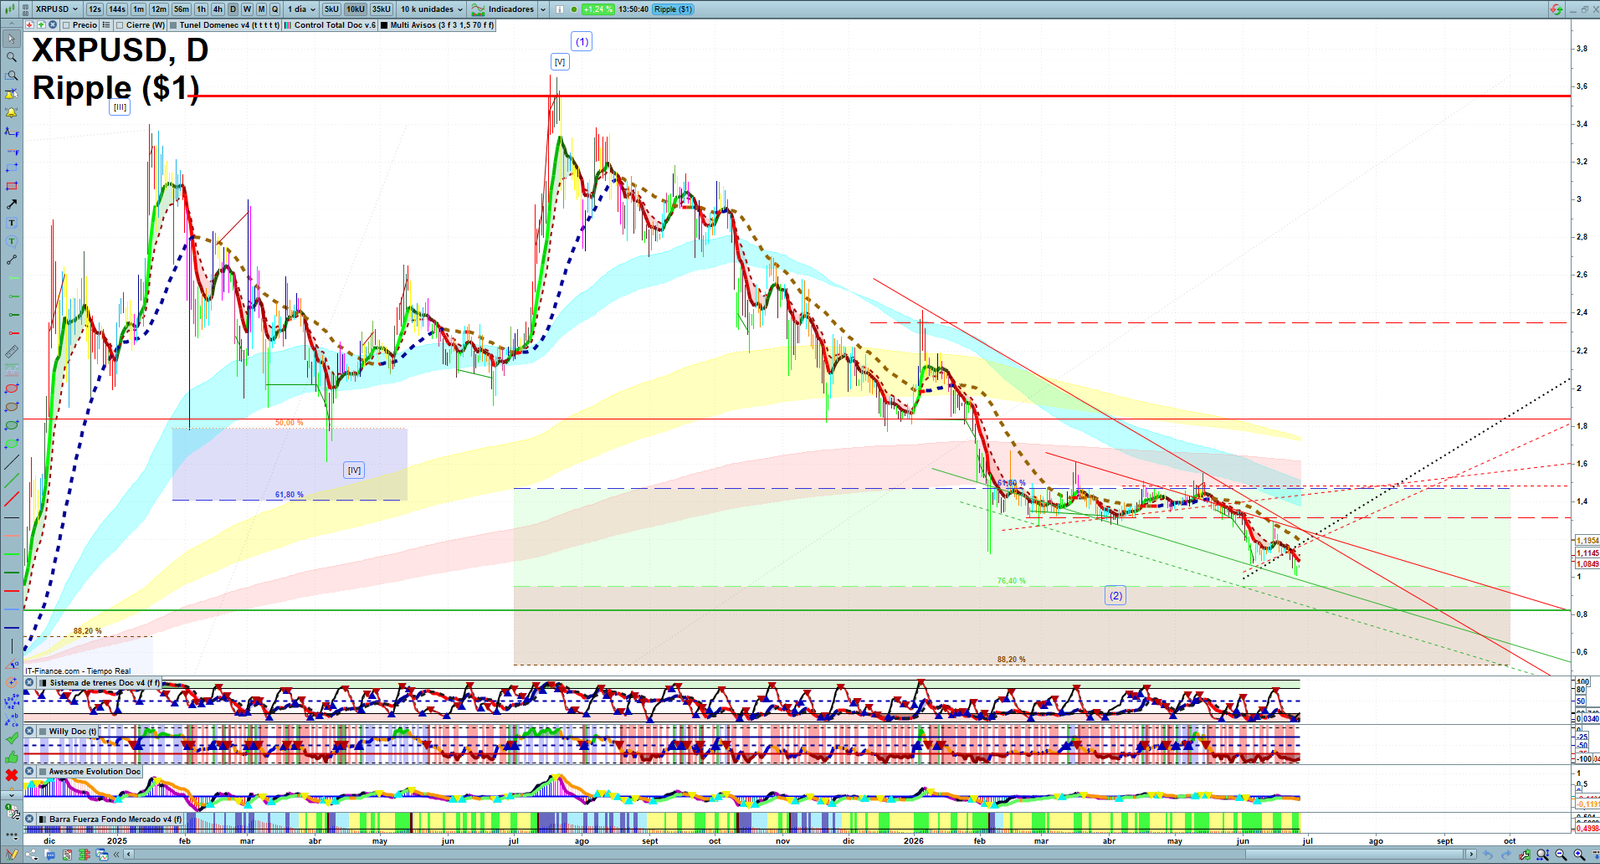Select the segment line tool
This screenshot has width=1600, height=864.
pos(12,259)
